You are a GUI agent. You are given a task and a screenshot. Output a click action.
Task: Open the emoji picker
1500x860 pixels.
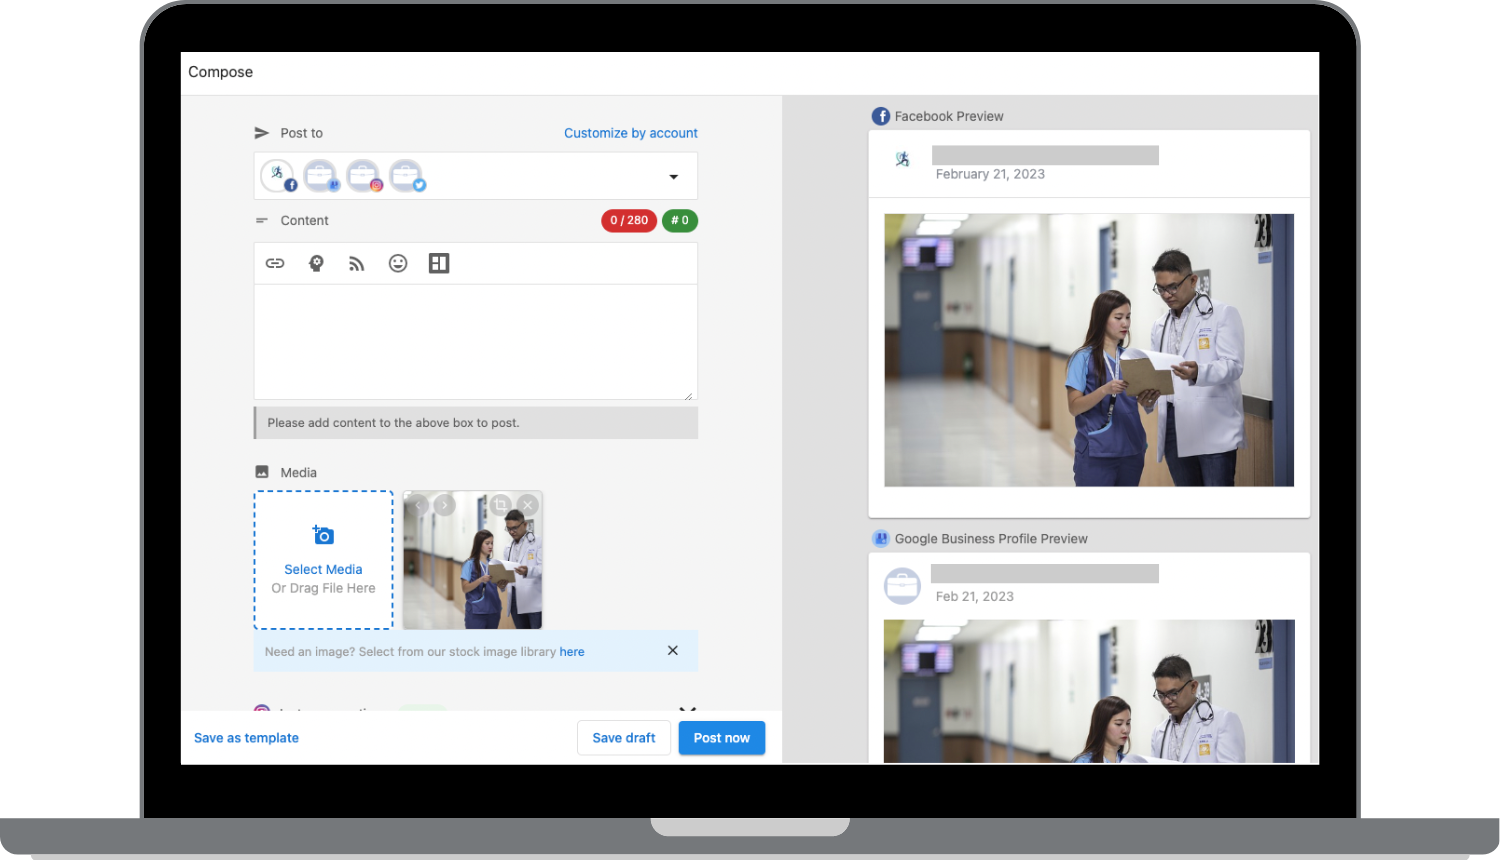tap(398, 263)
